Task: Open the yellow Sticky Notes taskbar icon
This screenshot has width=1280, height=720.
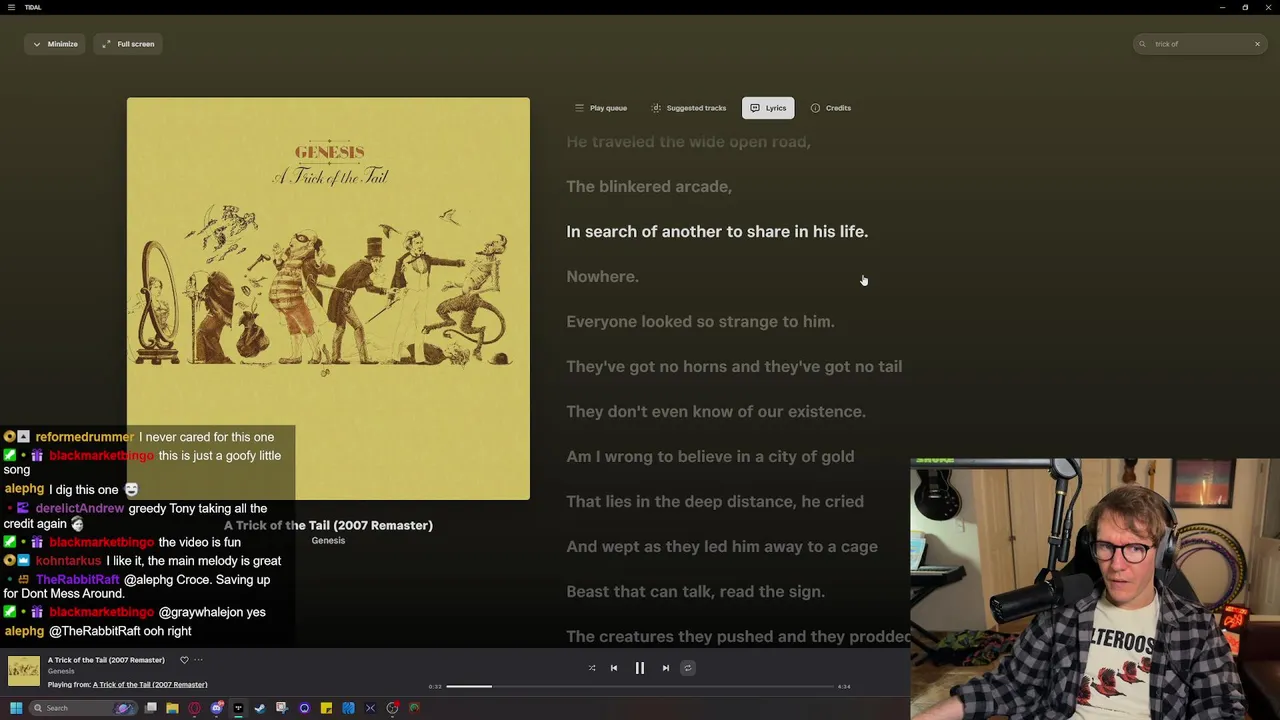Action: (326, 708)
